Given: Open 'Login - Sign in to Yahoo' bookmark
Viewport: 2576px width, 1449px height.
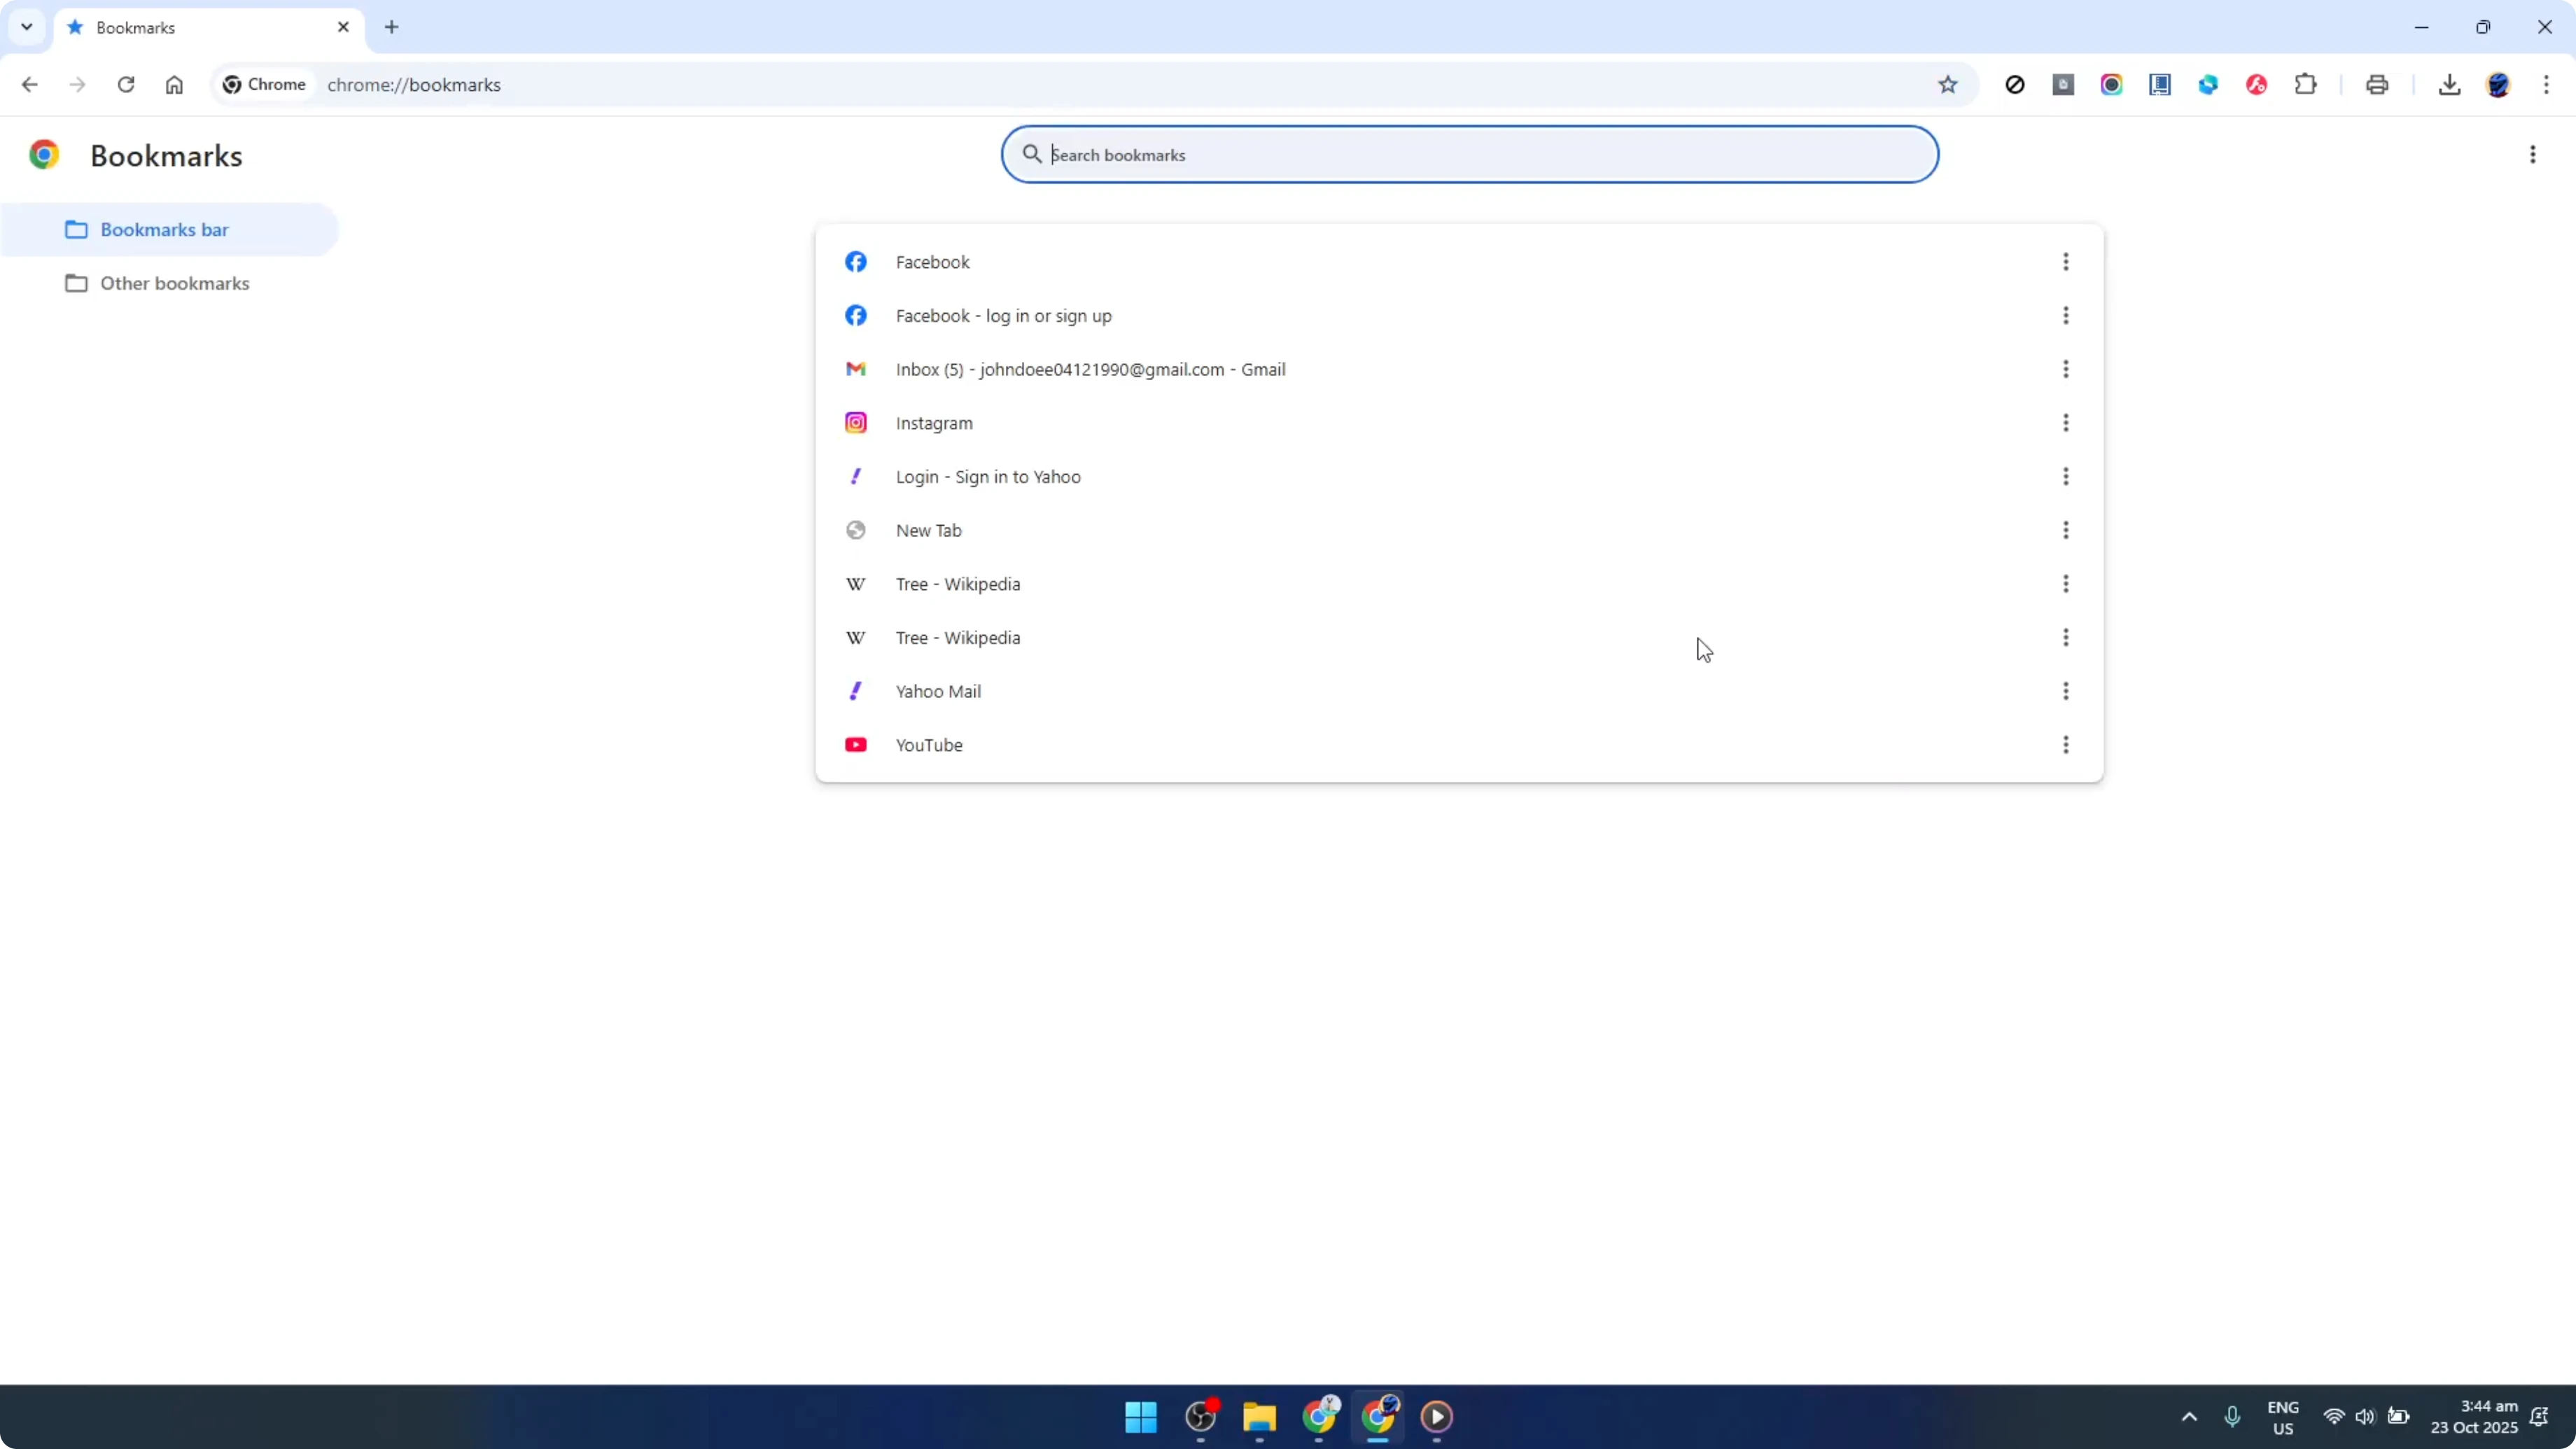Looking at the screenshot, I should pyautogui.click(x=1459, y=477).
